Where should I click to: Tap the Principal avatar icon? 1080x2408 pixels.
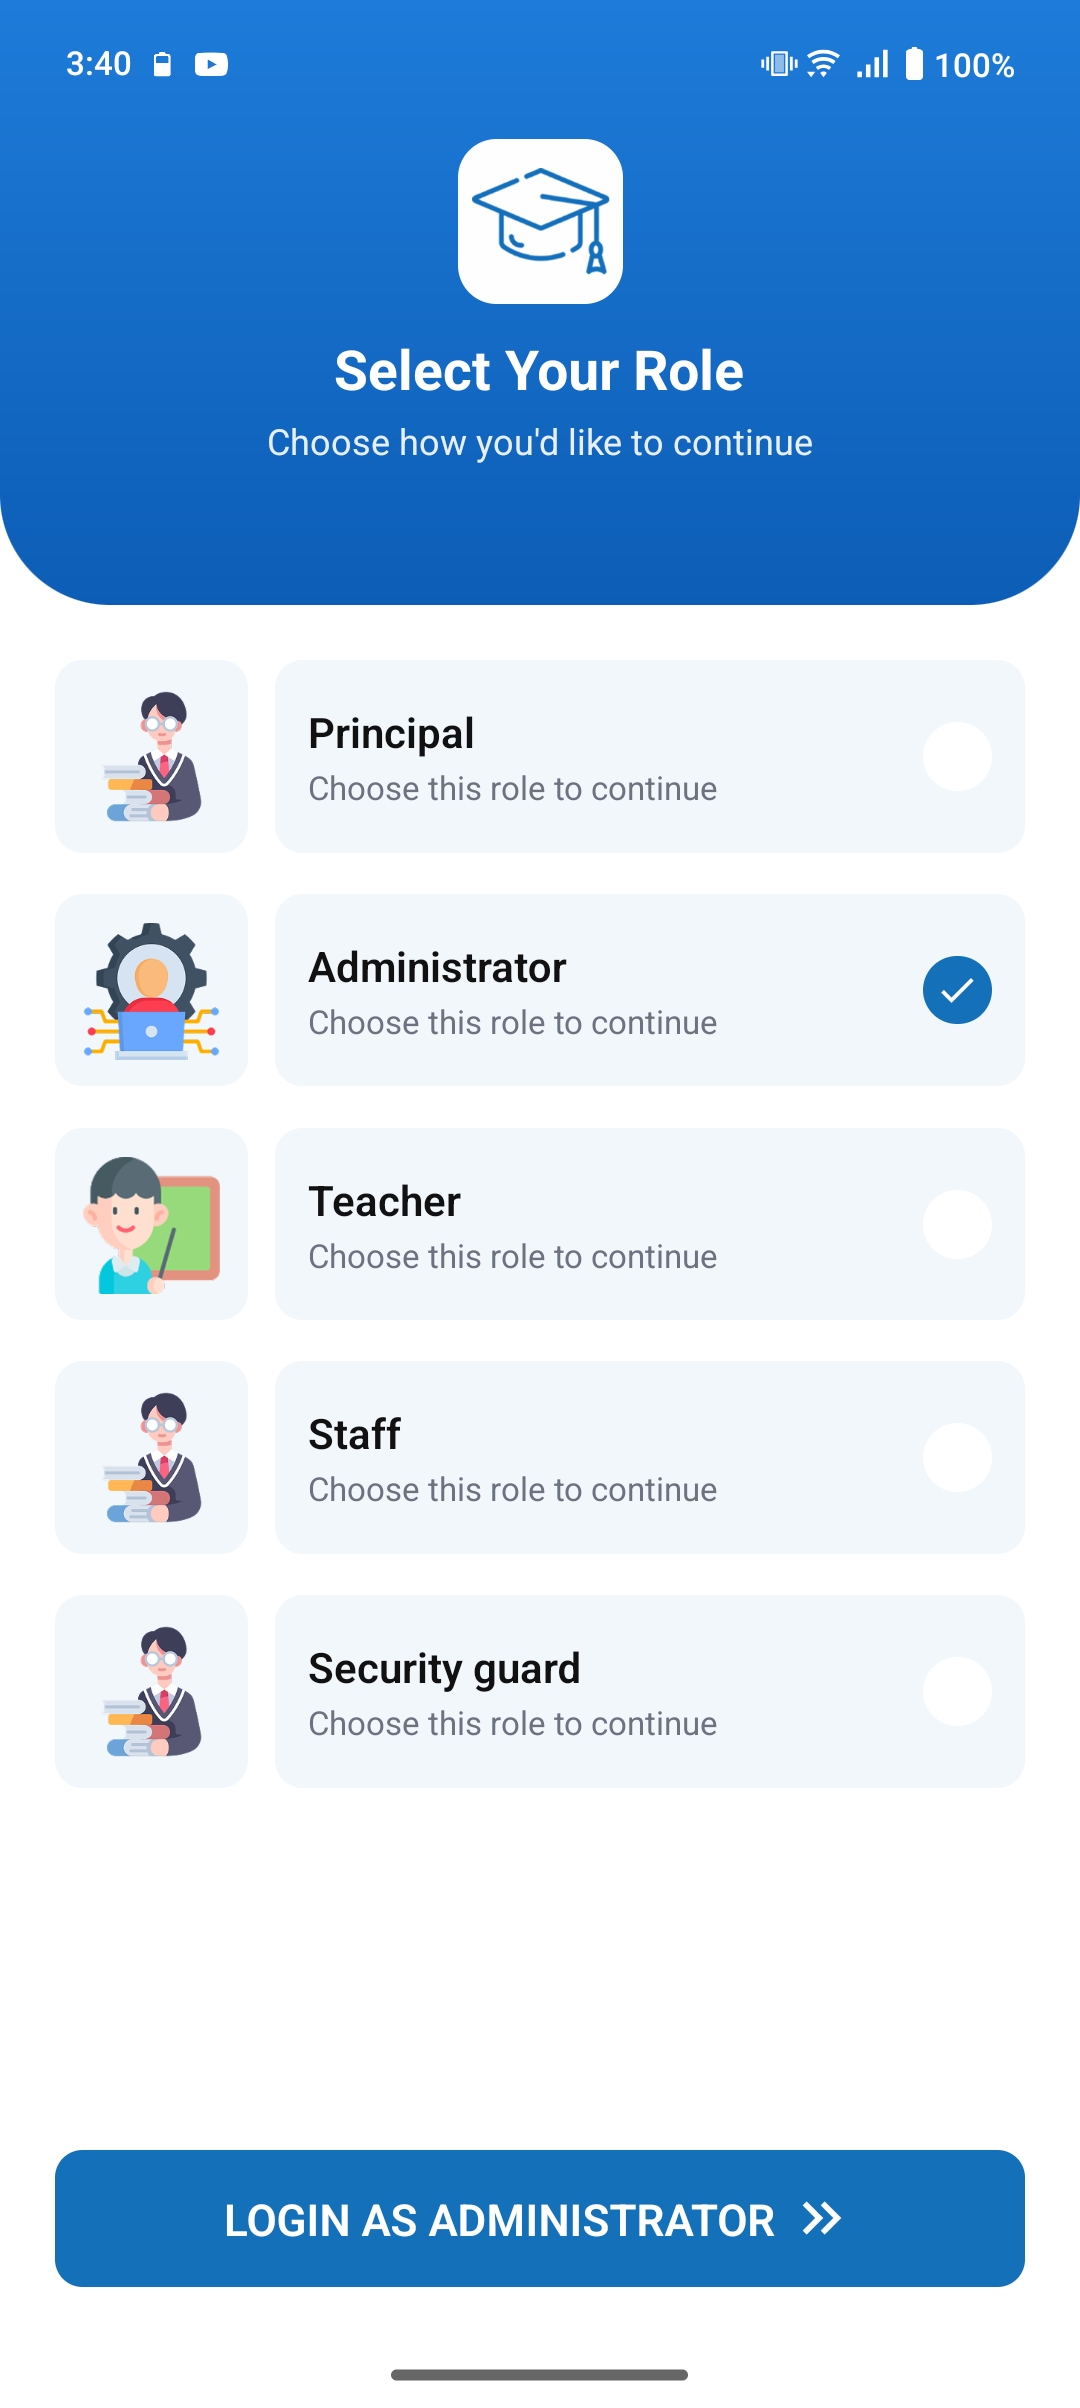151,756
